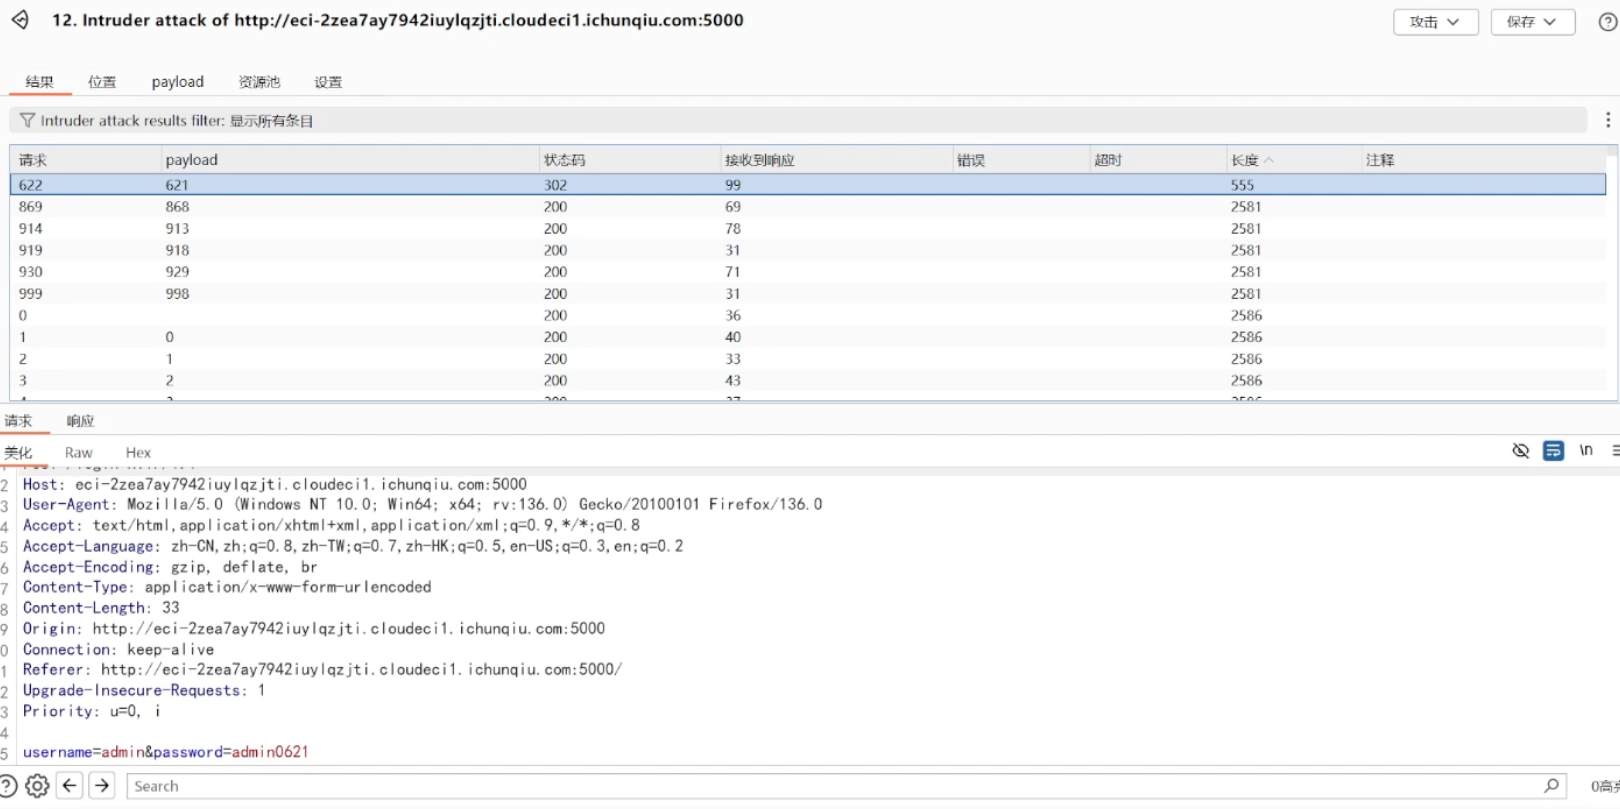Toggle hide non-printable characters eye icon
The image size is (1620, 809).
[x=1521, y=451]
